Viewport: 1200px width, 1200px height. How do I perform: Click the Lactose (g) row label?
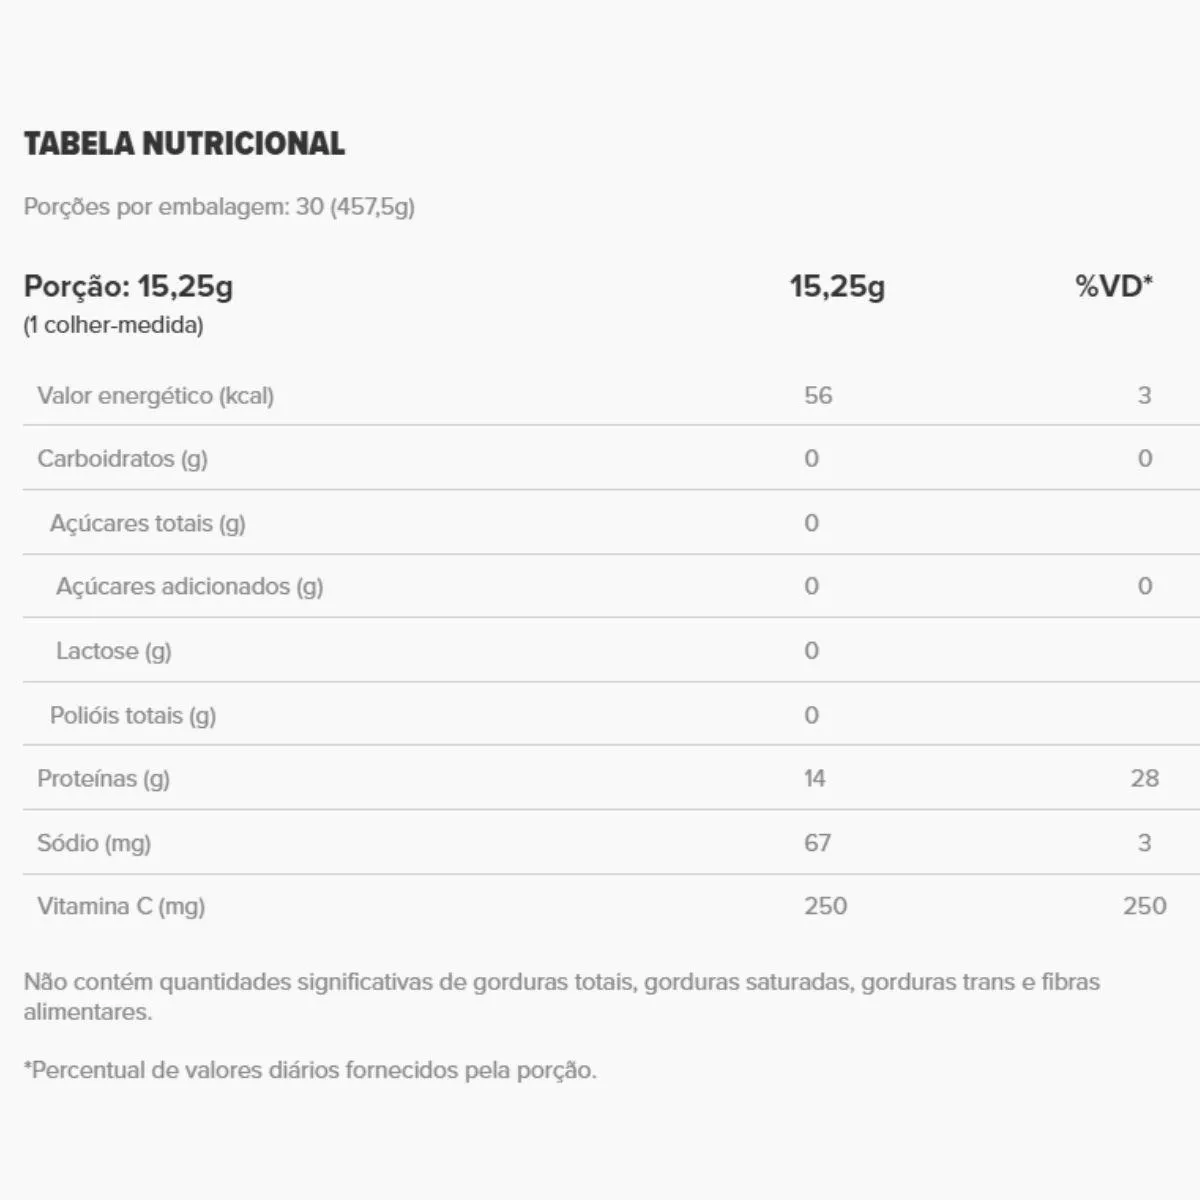coord(113,651)
